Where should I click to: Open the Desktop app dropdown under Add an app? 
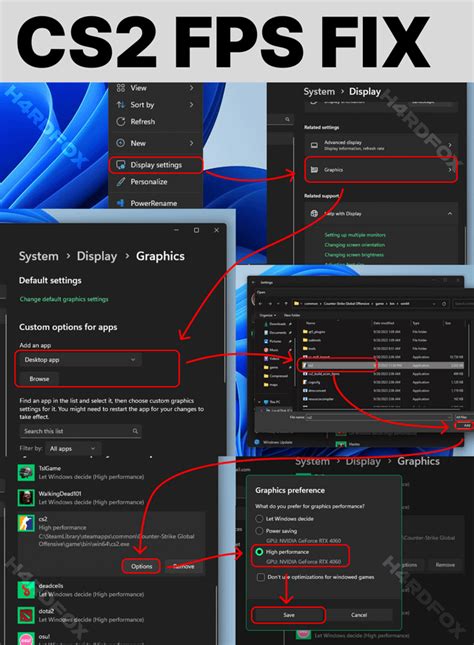tap(80, 360)
